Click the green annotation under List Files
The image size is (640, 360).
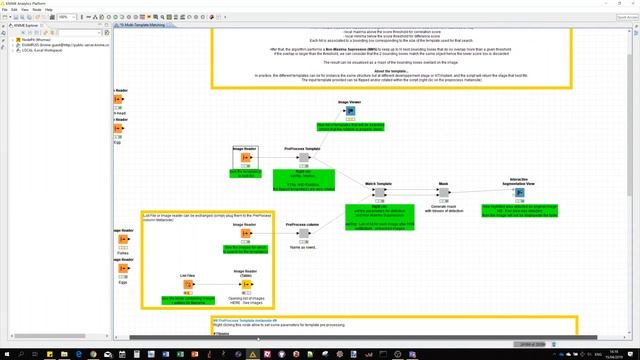[188, 300]
